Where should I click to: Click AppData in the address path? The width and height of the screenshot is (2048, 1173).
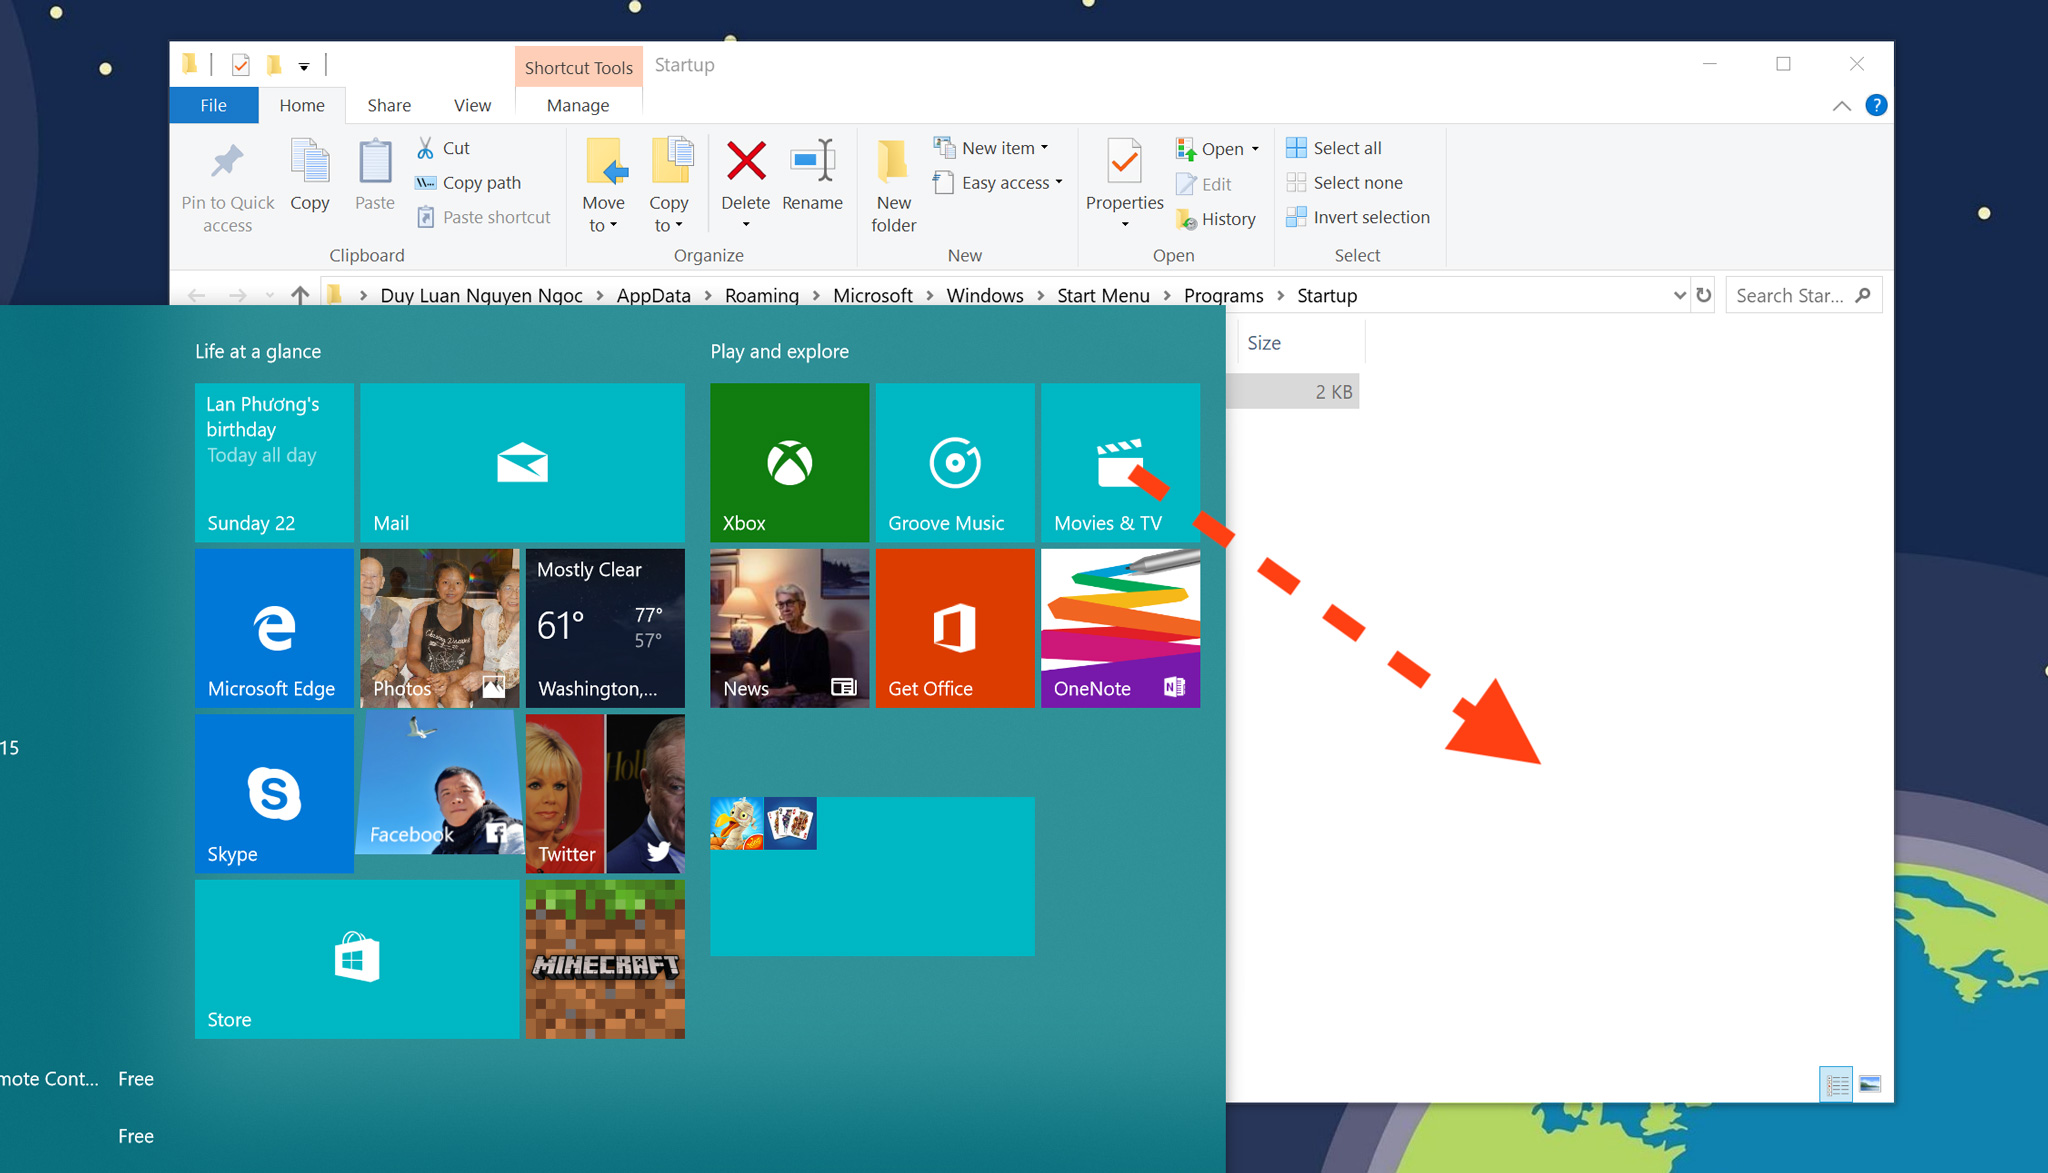[654, 295]
